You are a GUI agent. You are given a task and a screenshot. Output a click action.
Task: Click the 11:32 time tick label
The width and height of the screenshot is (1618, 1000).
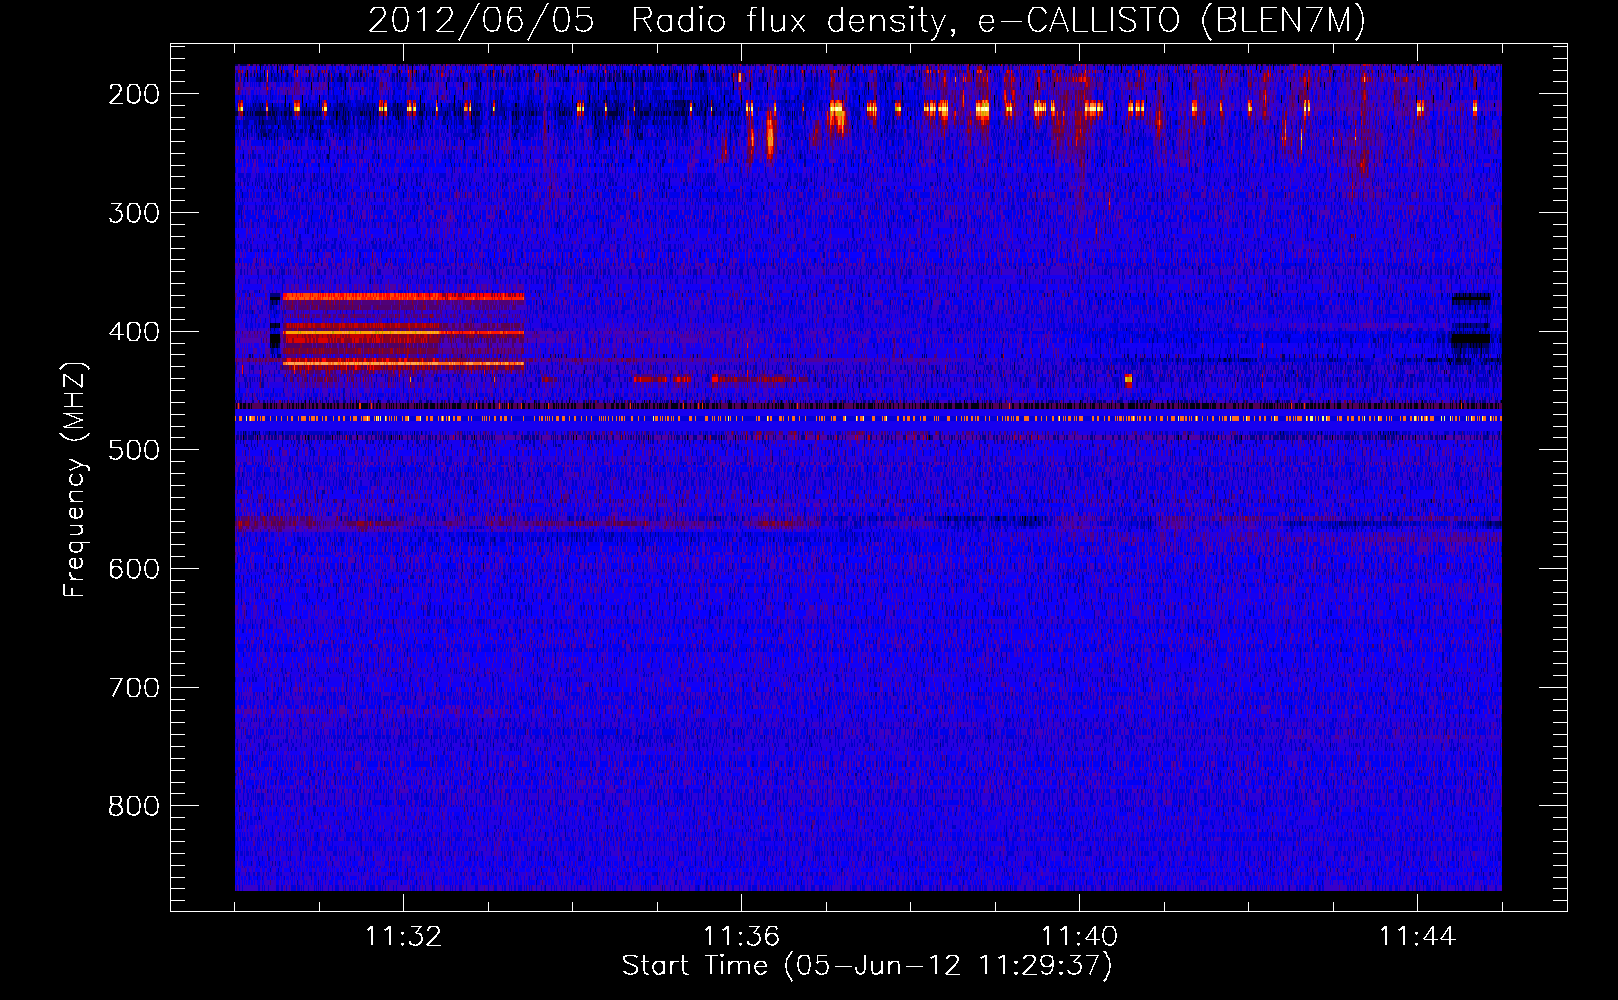tap(403, 937)
